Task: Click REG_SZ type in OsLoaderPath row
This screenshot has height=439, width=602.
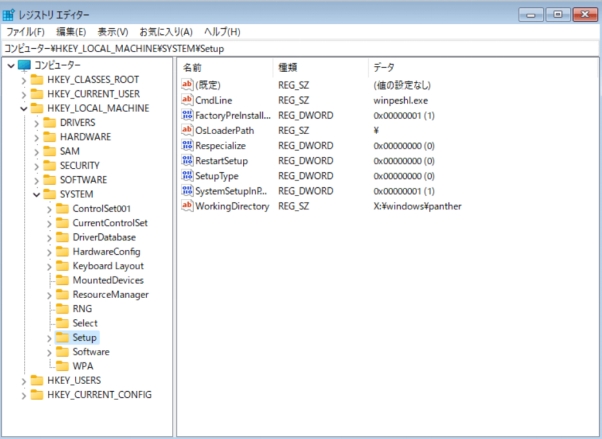Action: (x=294, y=131)
